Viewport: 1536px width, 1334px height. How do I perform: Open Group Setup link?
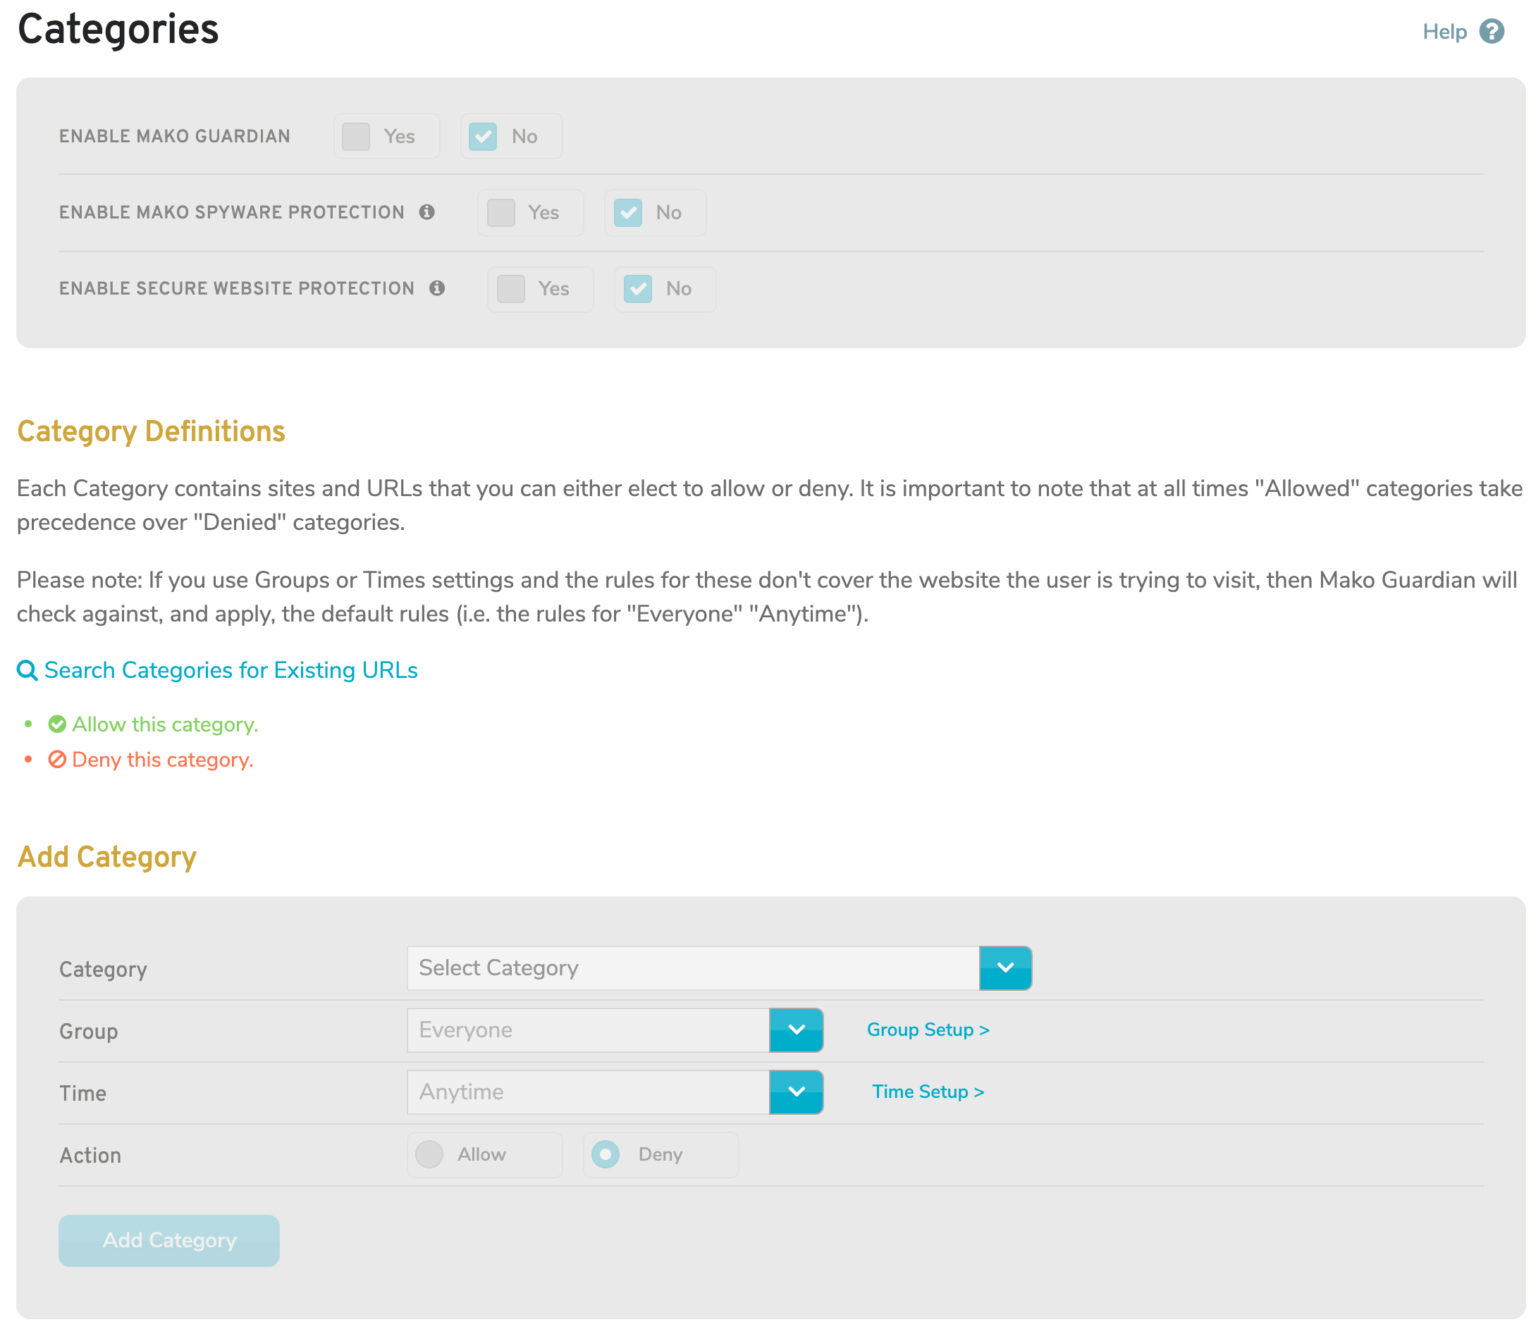point(928,1029)
